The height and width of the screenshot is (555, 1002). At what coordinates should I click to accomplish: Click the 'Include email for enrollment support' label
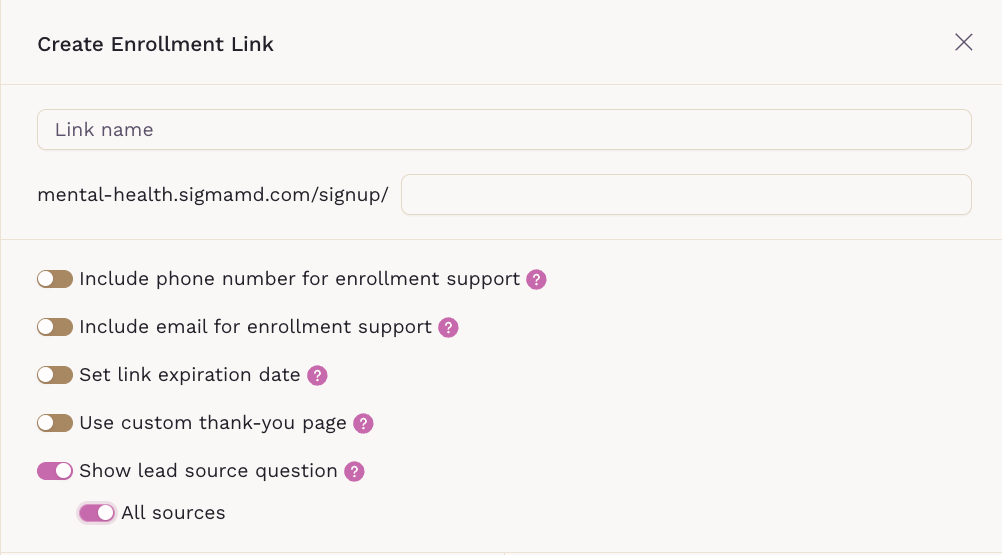256,327
